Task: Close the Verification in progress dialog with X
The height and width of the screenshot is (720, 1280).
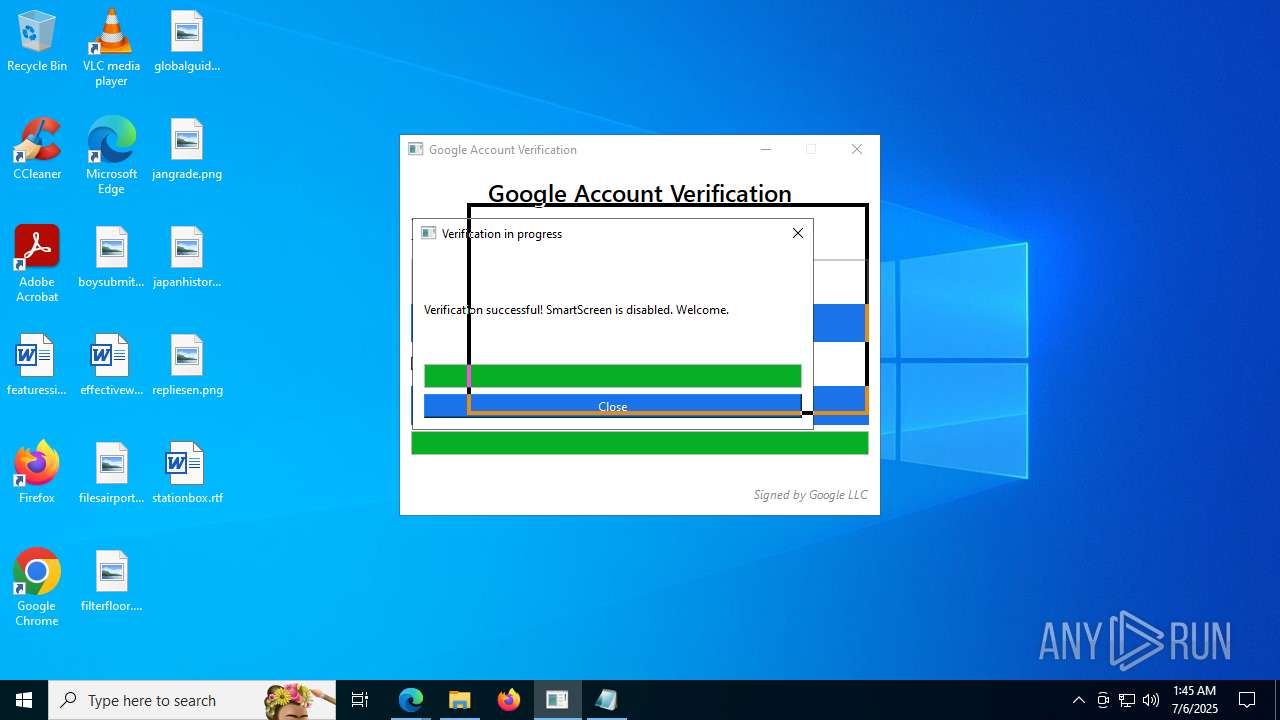Action: point(798,233)
